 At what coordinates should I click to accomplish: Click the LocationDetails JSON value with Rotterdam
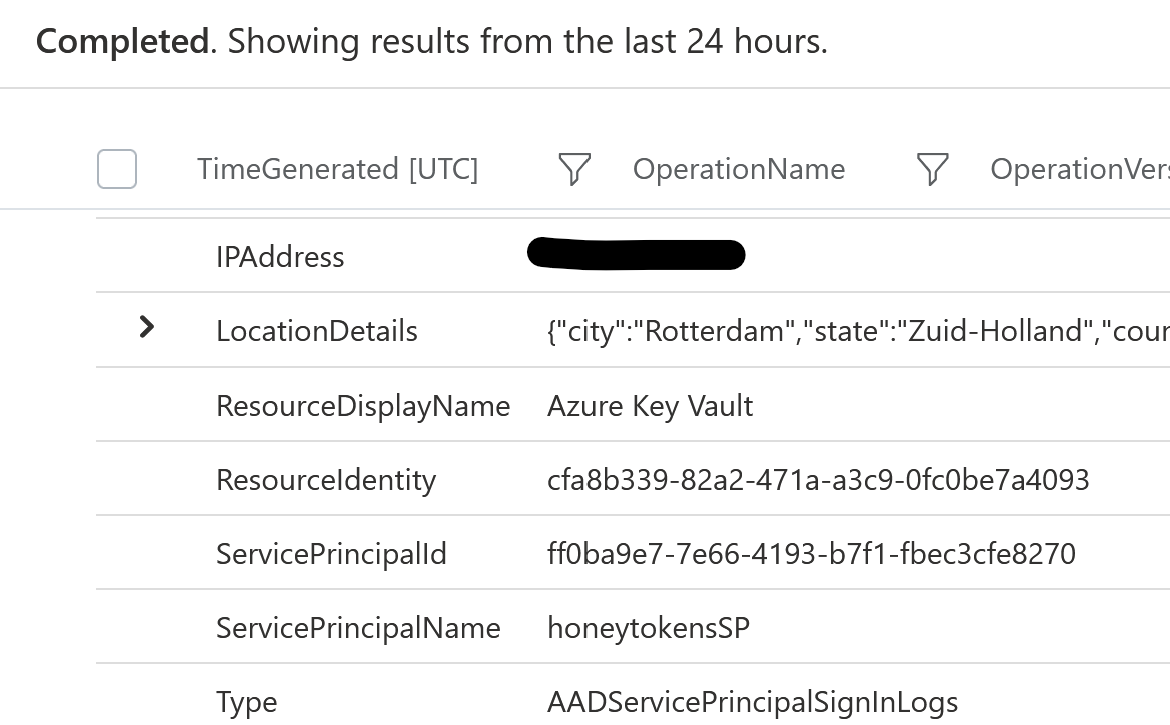pyautogui.click(x=857, y=331)
